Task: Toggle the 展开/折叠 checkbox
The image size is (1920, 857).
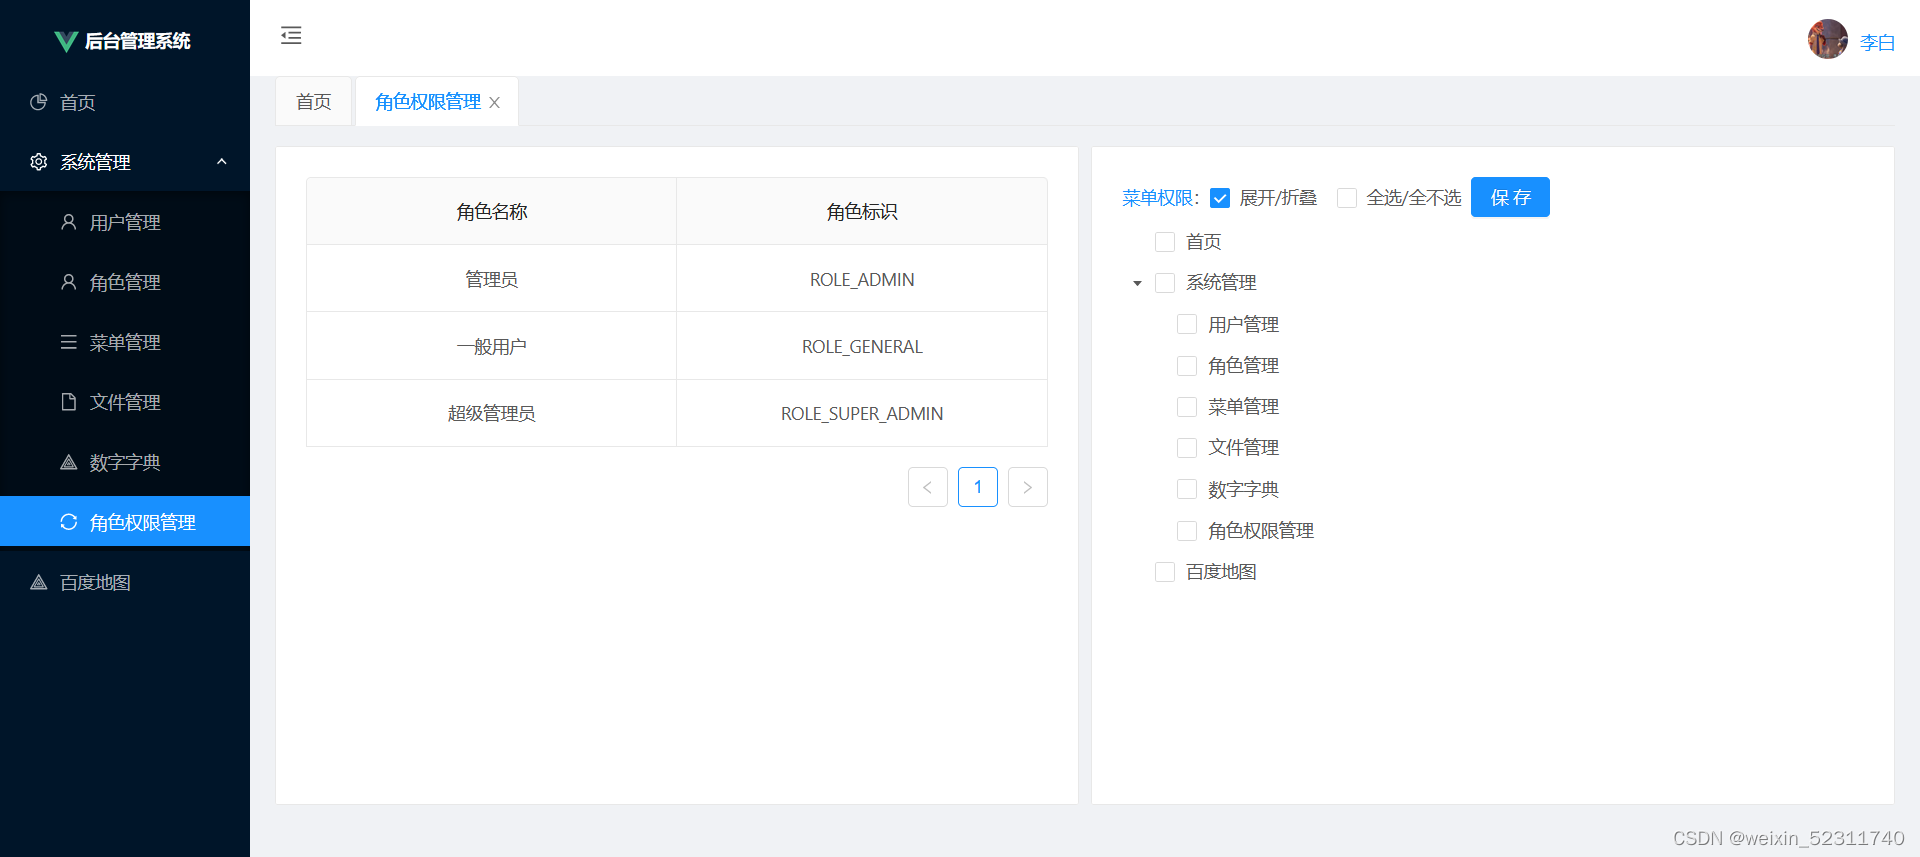Action: (x=1220, y=198)
